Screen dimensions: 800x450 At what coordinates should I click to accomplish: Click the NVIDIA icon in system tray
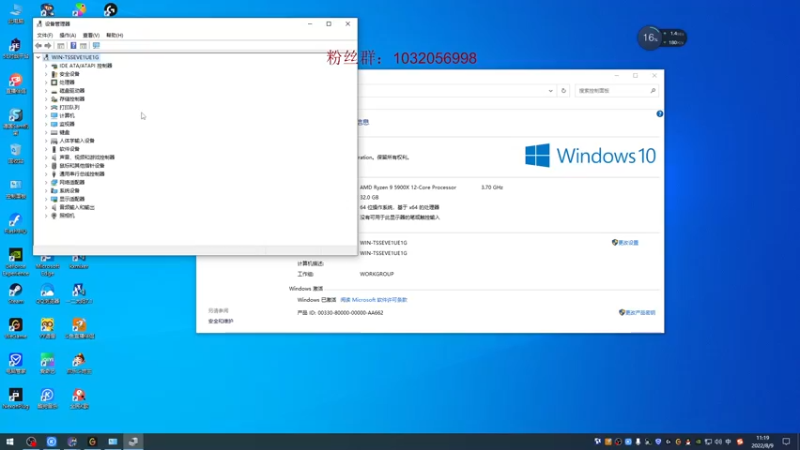(698, 442)
